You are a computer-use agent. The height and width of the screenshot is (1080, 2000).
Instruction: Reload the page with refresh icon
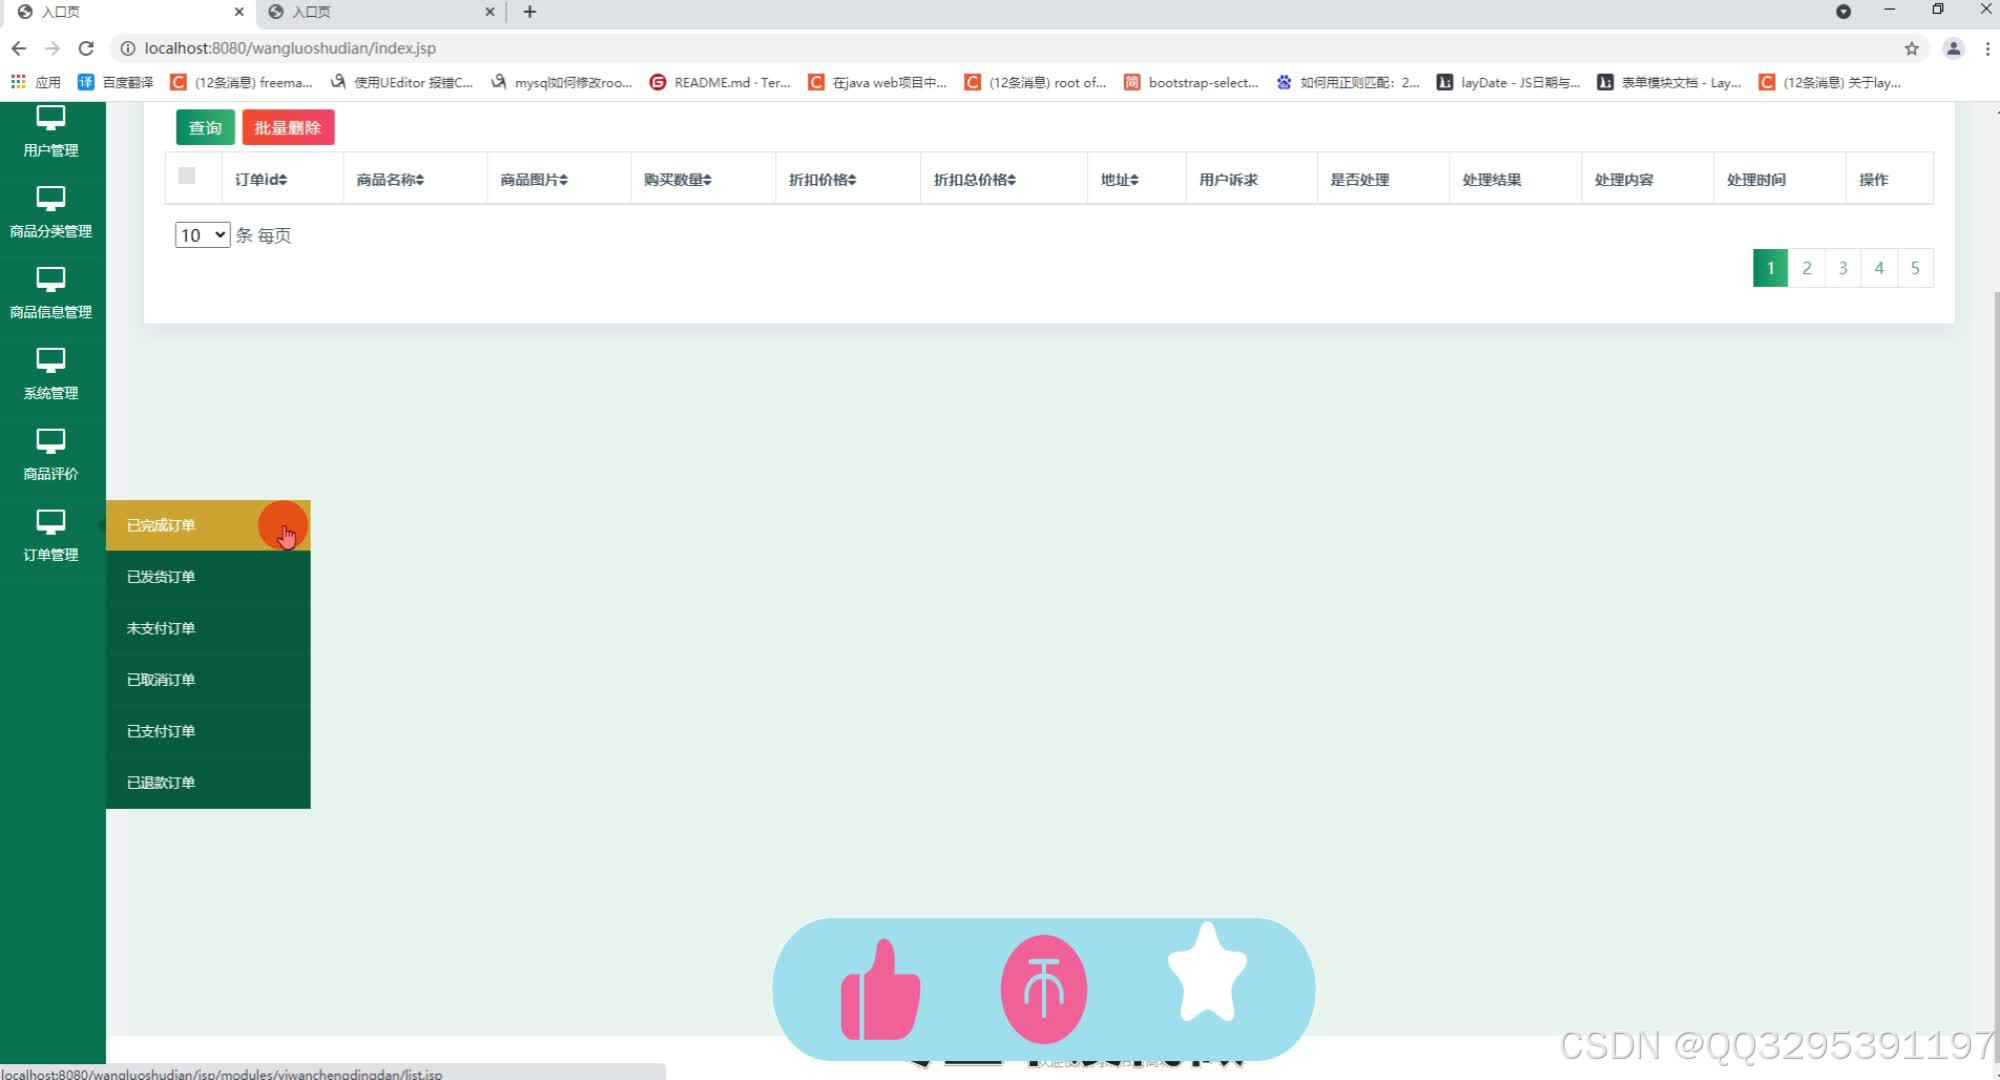(x=86, y=48)
